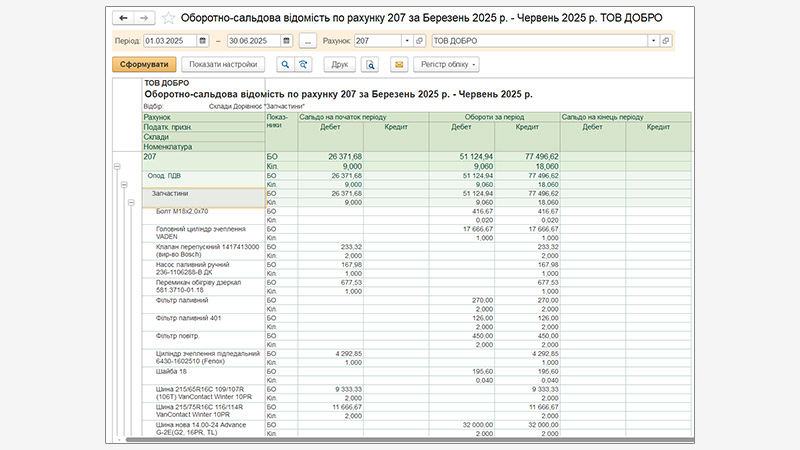Open print preview icon next to Друк

(x=370, y=64)
